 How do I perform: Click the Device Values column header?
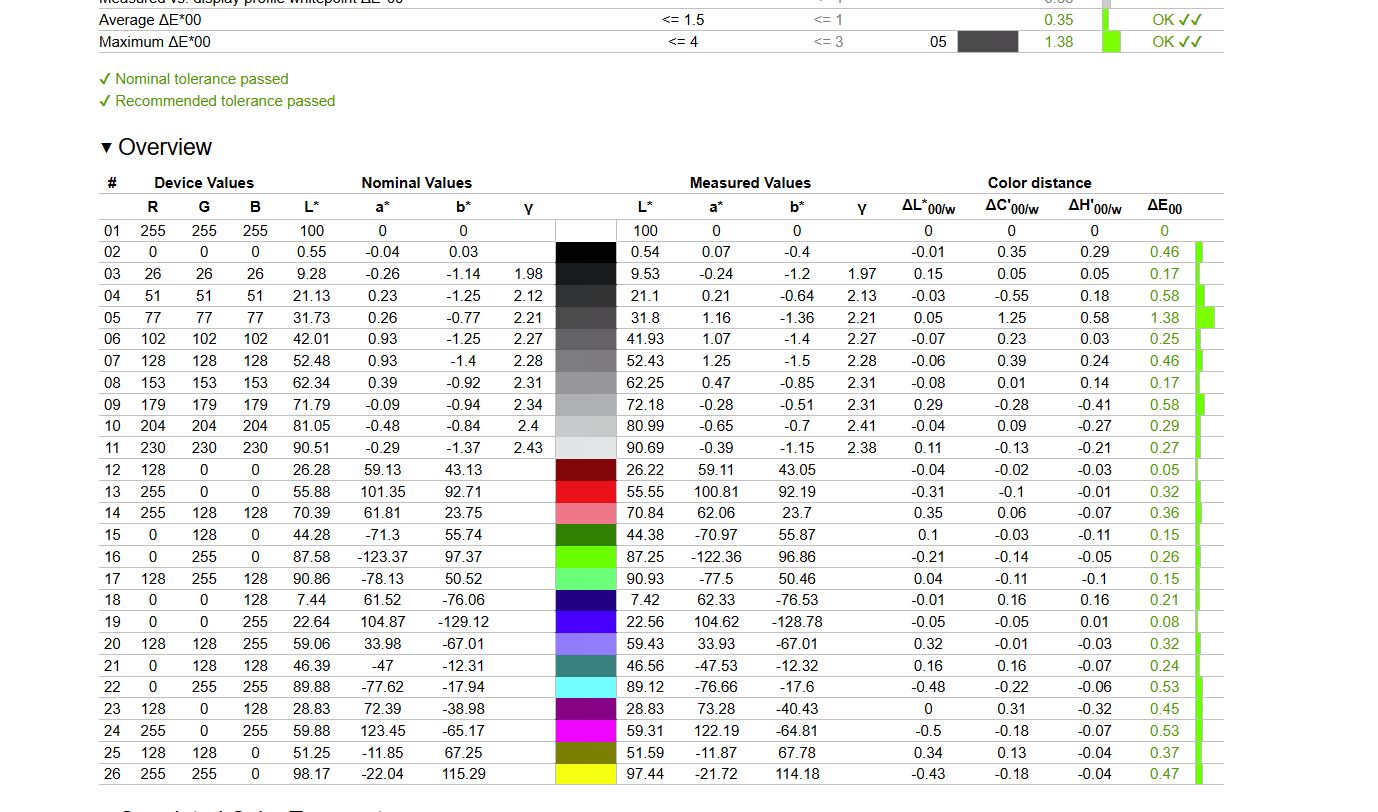(204, 183)
